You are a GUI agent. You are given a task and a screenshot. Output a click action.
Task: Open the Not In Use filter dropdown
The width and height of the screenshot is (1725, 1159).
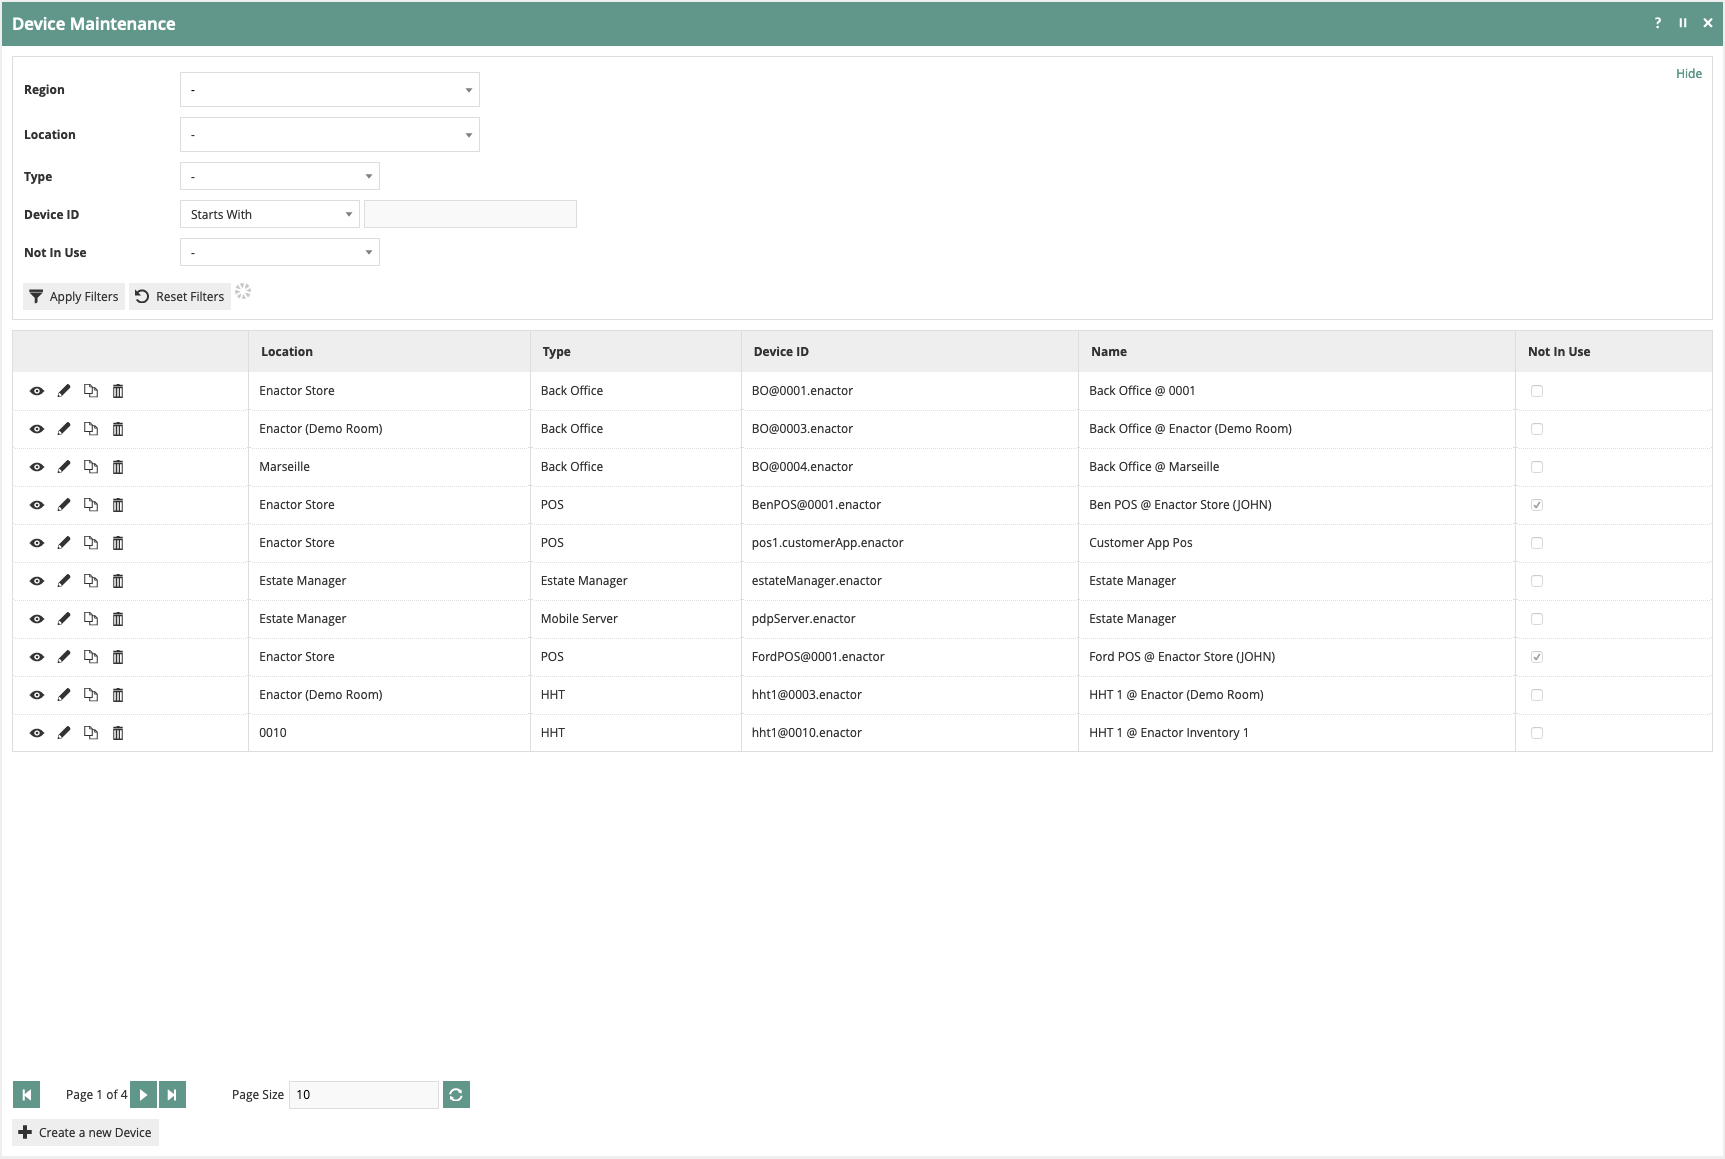point(280,253)
